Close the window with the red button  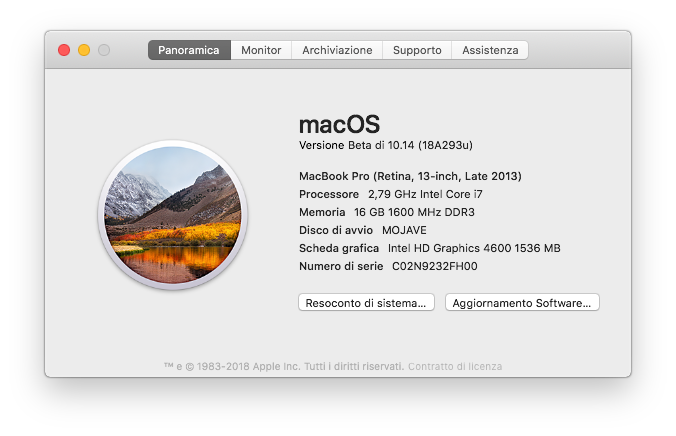click(64, 50)
